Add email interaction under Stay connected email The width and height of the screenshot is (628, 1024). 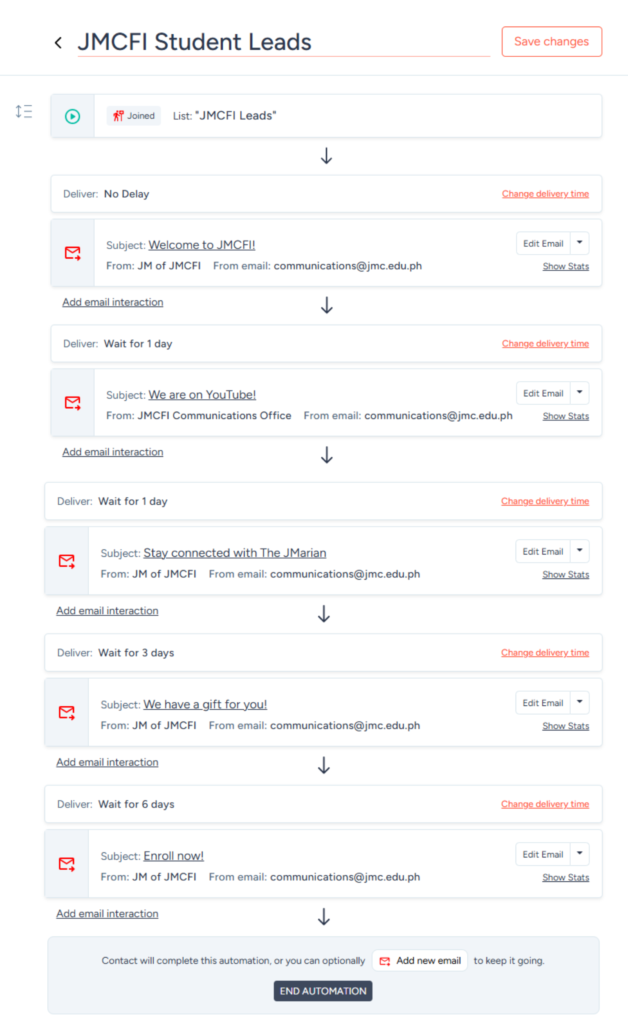pos(107,611)
